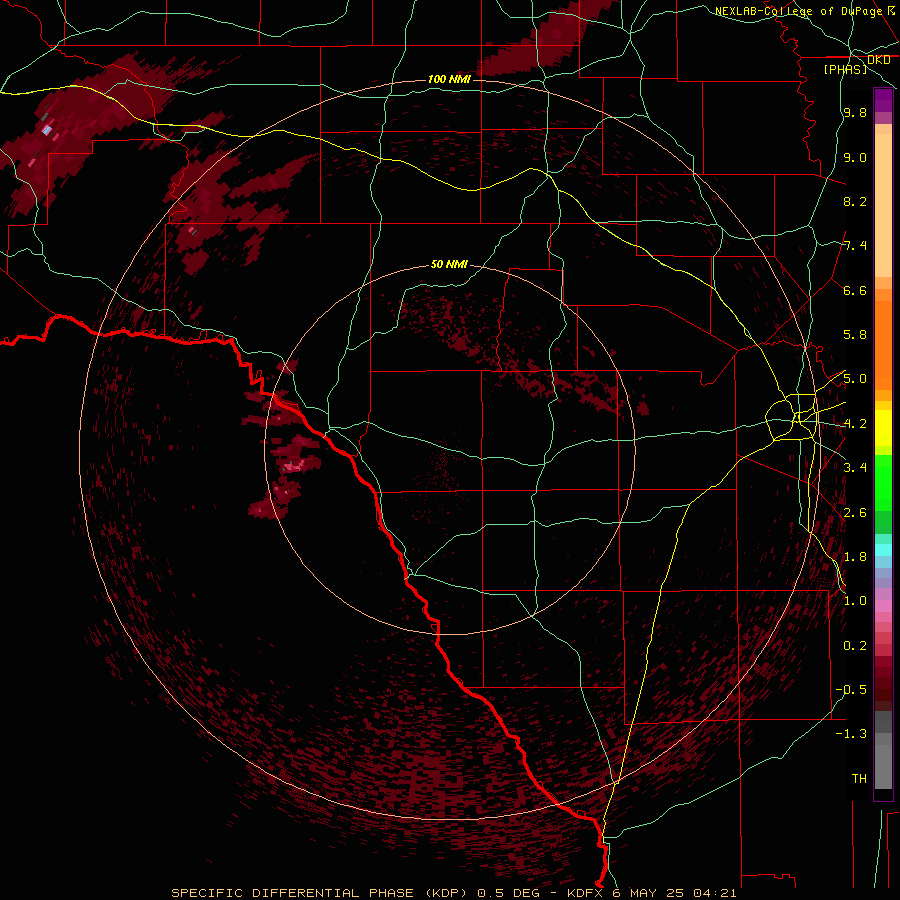Click the 5.0 scale label
This screenshot has width=900, height=900.
(855, 379)
